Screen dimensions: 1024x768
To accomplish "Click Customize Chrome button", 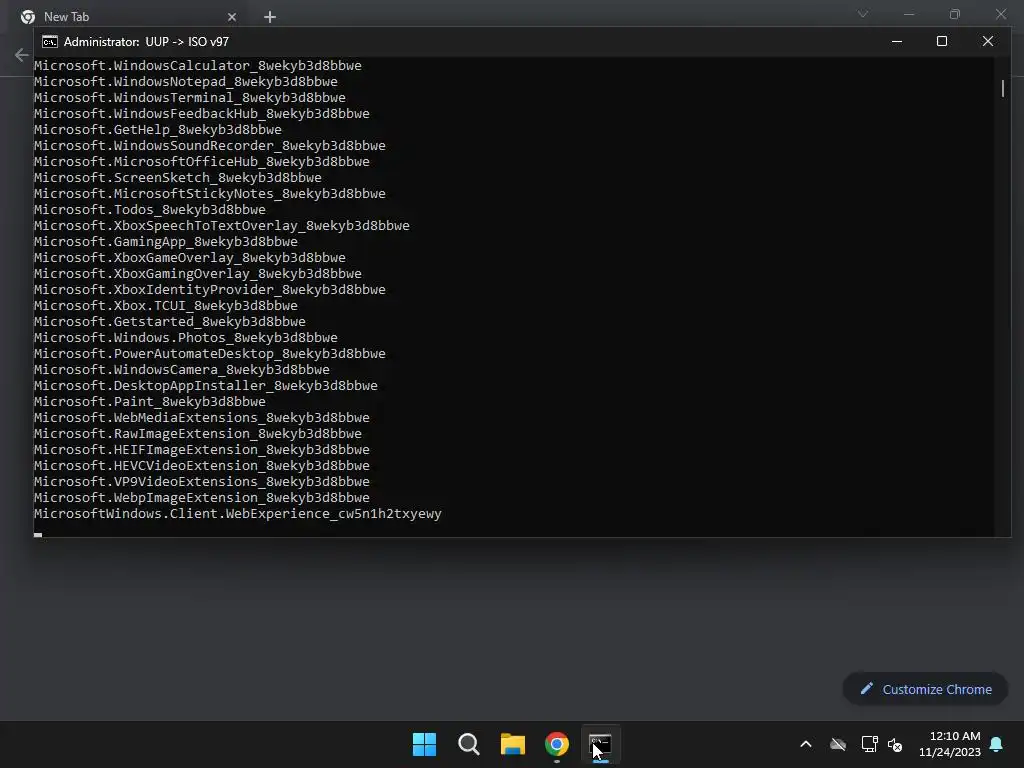I will 925,689.
